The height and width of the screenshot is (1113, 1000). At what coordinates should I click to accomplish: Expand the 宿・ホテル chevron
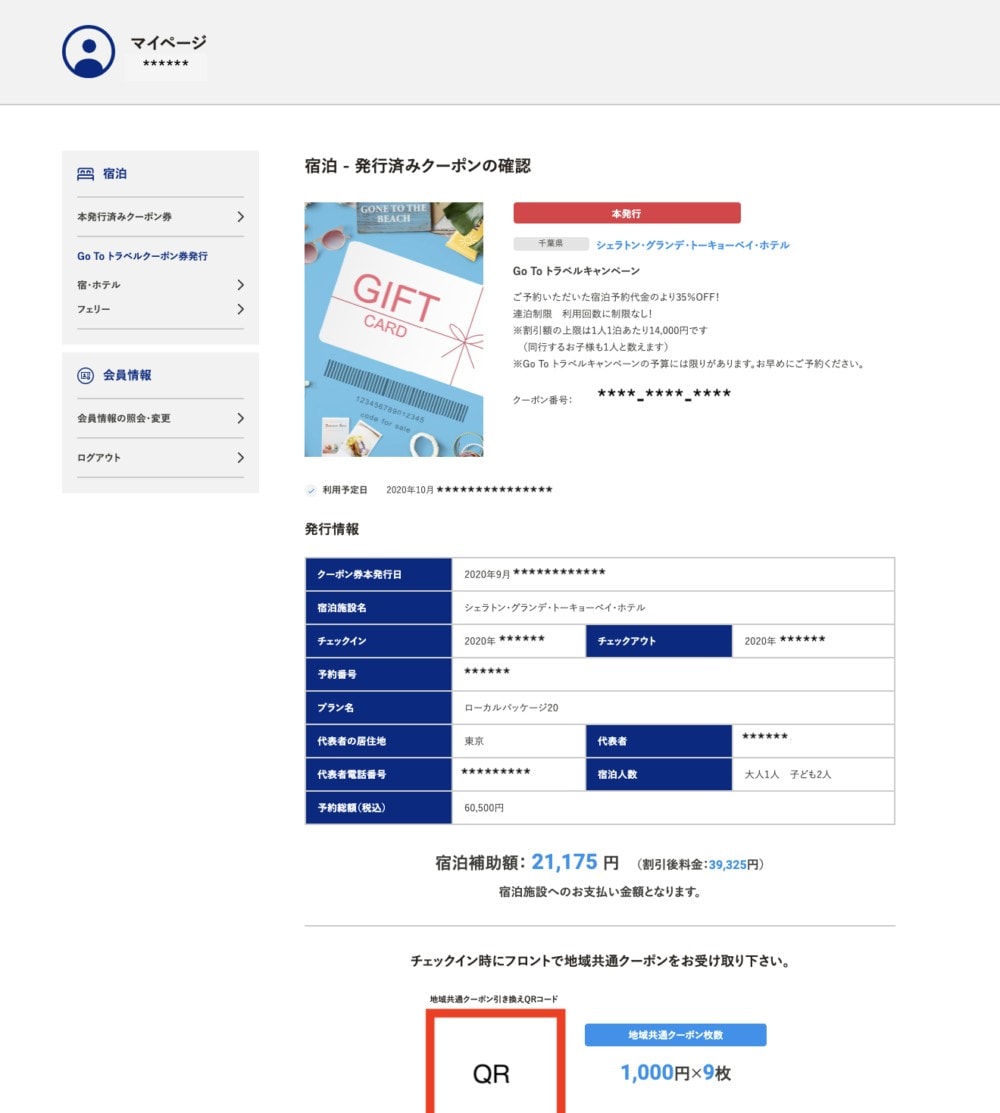click(x=240, y=285)
